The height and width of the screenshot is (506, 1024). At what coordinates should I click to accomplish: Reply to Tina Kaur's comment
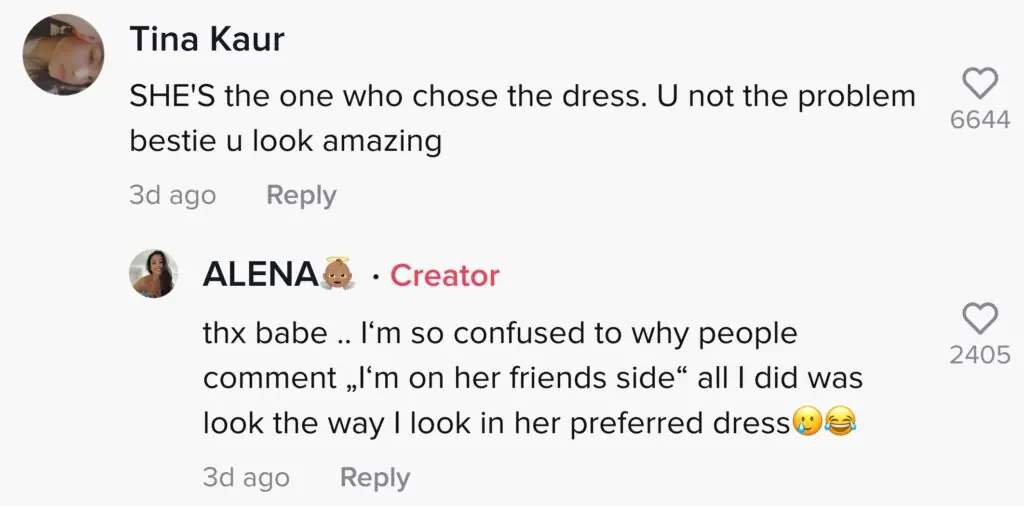(301, 195)
